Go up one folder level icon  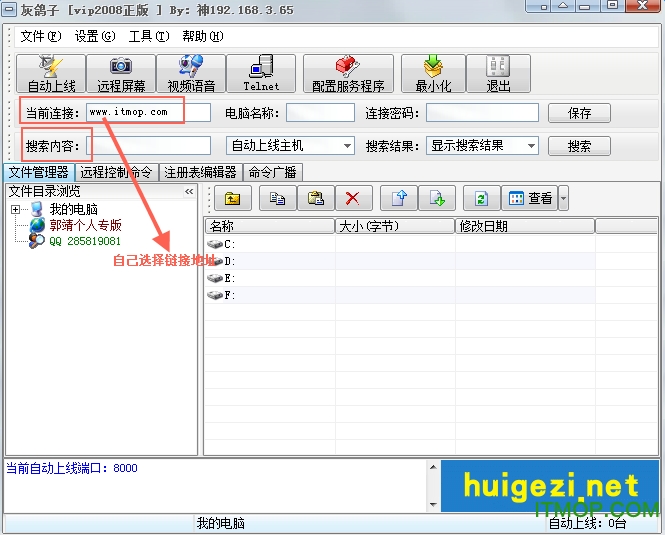233,198
